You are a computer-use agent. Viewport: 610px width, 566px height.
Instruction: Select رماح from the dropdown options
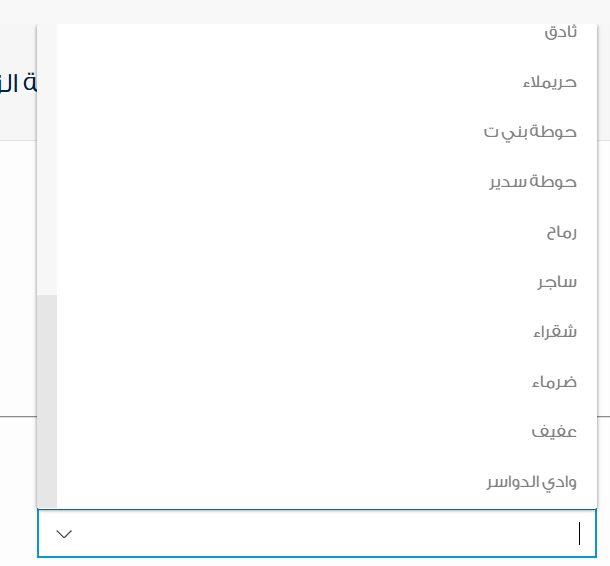561,232
